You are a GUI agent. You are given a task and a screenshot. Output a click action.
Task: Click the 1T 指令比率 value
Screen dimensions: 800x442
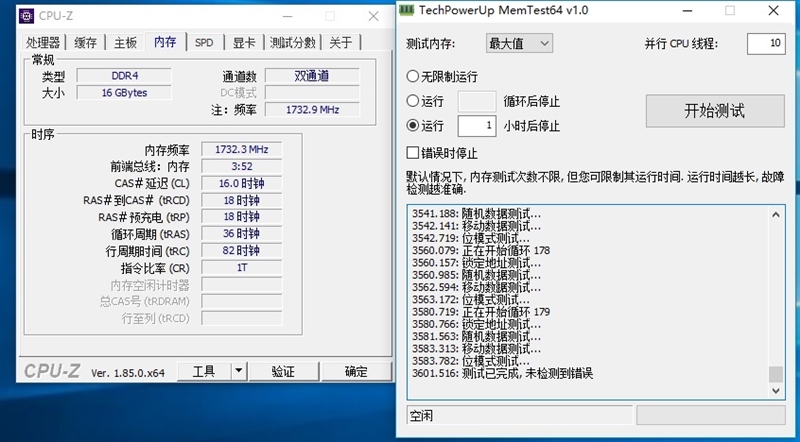[241, 267]
